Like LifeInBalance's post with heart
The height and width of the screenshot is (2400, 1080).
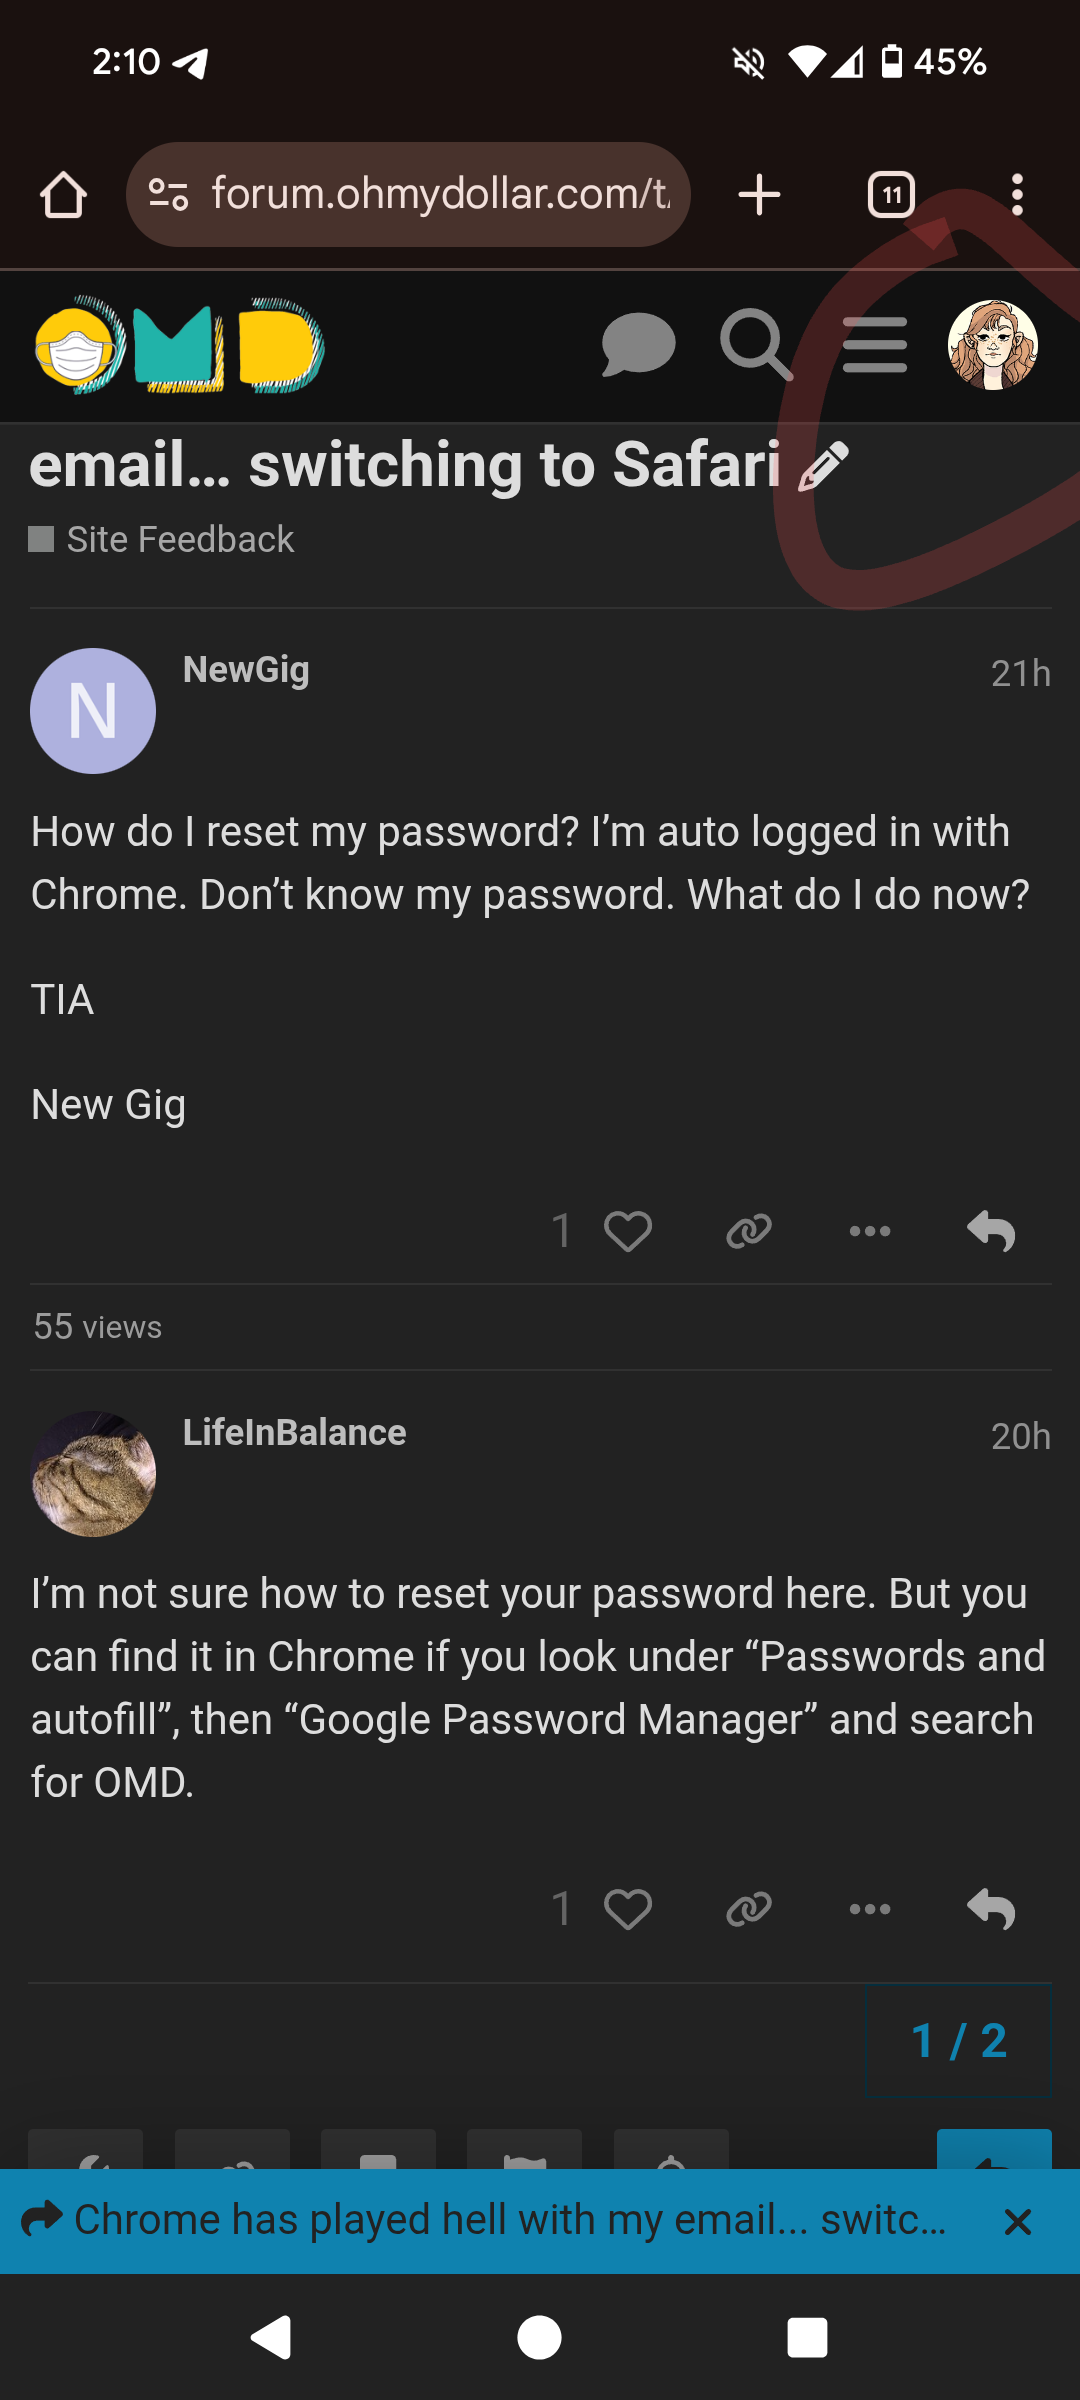coord(627,1909)
